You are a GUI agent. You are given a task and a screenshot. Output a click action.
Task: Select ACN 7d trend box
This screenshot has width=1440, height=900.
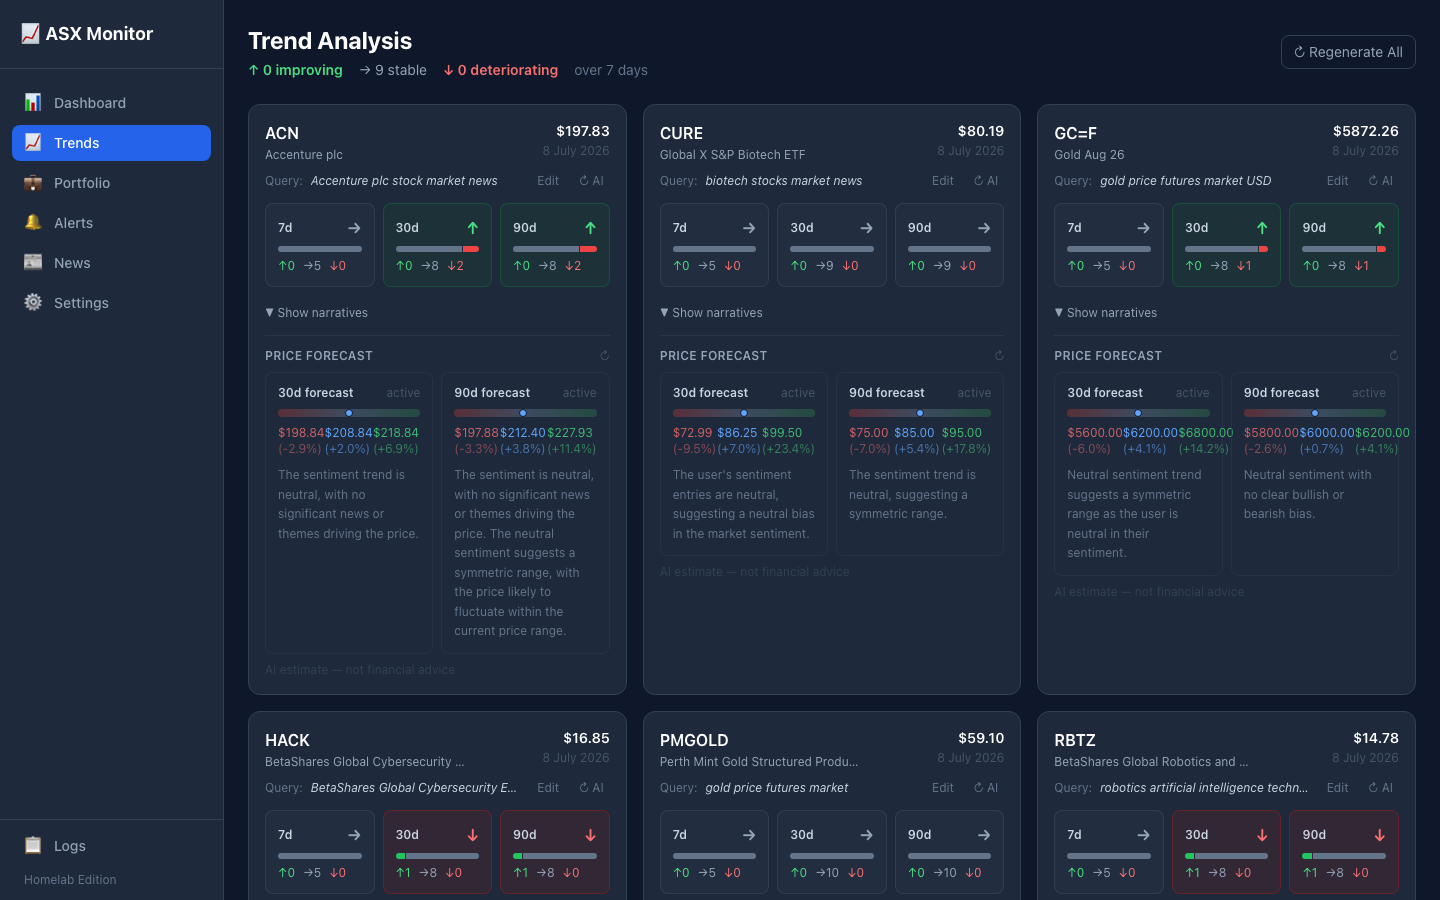320,245
